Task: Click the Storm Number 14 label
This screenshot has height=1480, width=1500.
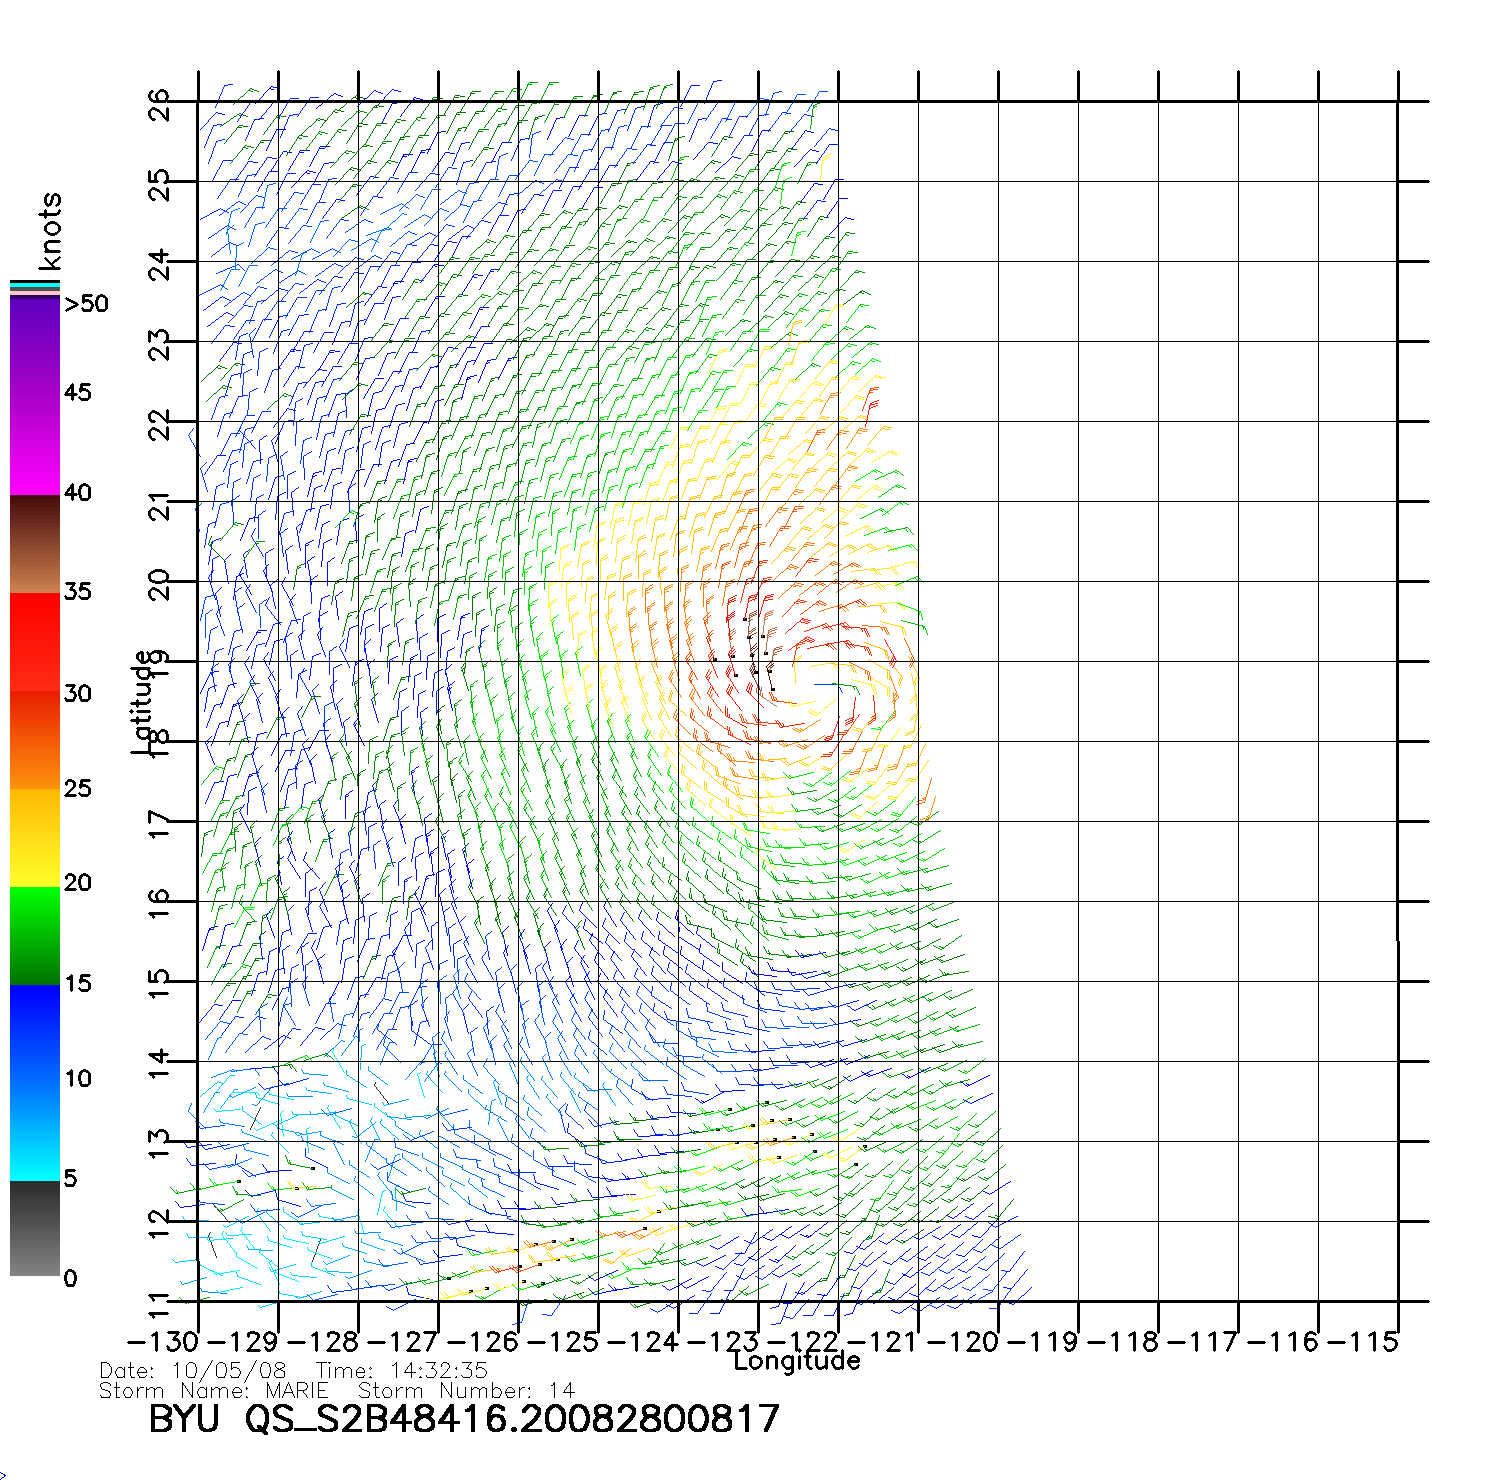Action: pyautogui.click(x=466, y=1391)
